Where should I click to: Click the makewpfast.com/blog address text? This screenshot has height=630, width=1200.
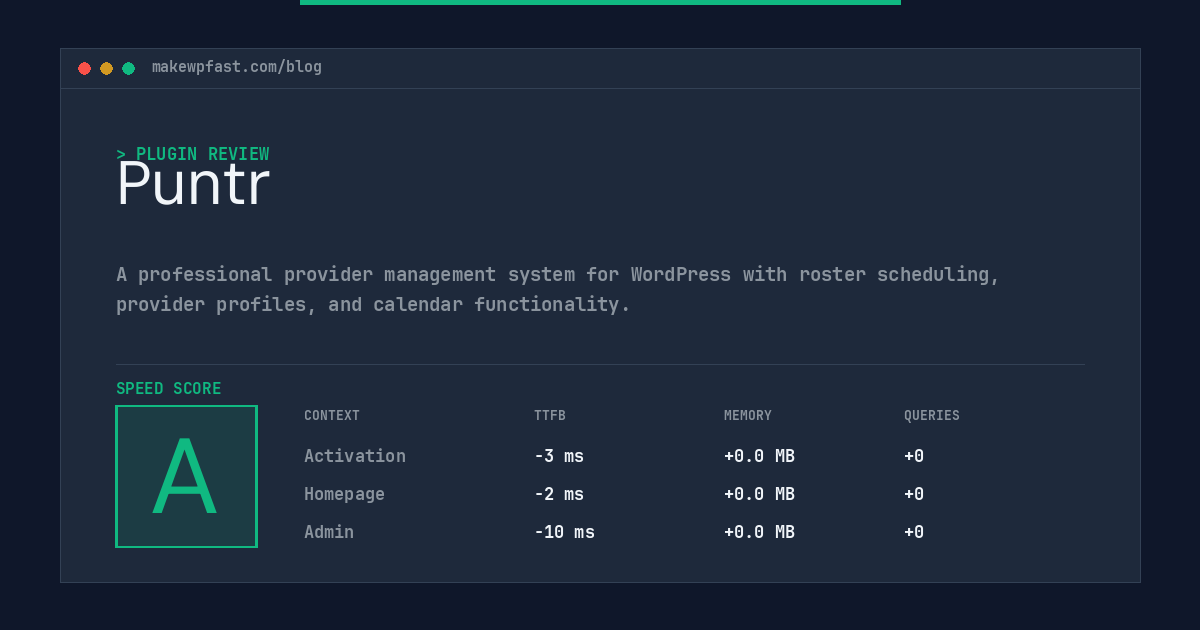coord(237,67)
